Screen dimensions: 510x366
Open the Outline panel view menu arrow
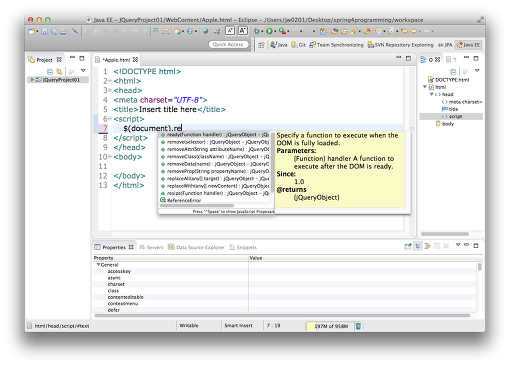coord(477,71)
